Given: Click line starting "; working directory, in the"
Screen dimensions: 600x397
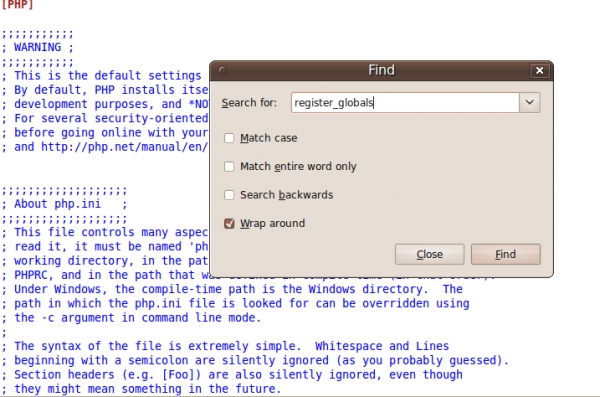Looking at the screenshot, I should tap(104, 261).
